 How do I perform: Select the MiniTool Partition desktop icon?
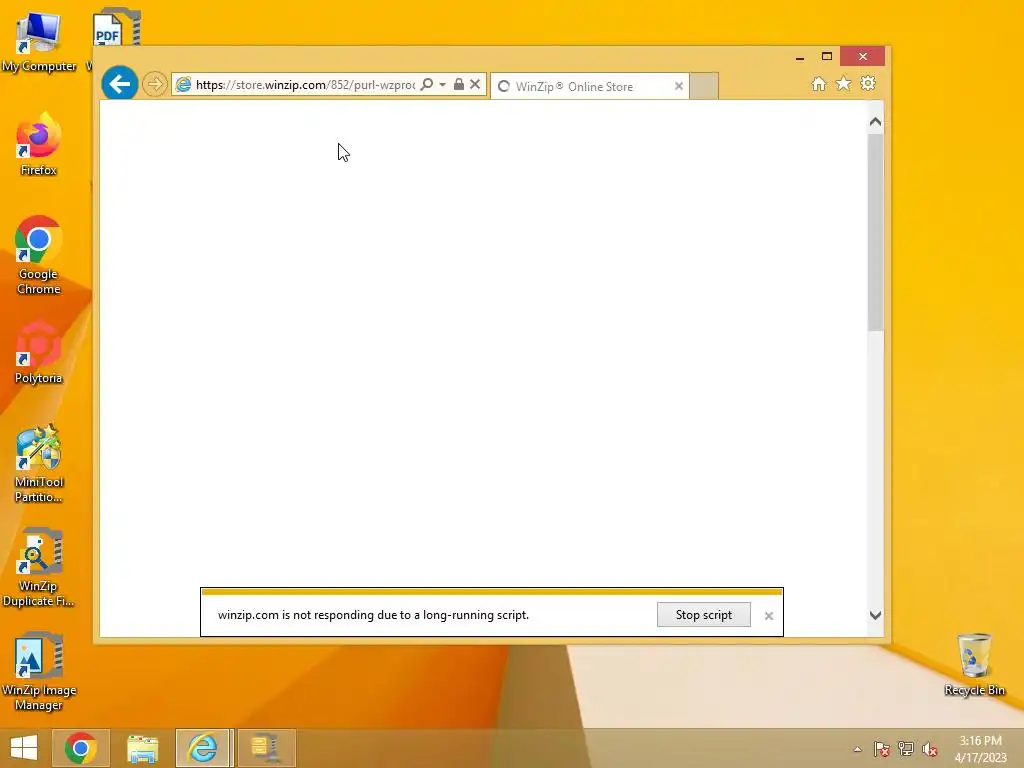click(x=39, y=464)
